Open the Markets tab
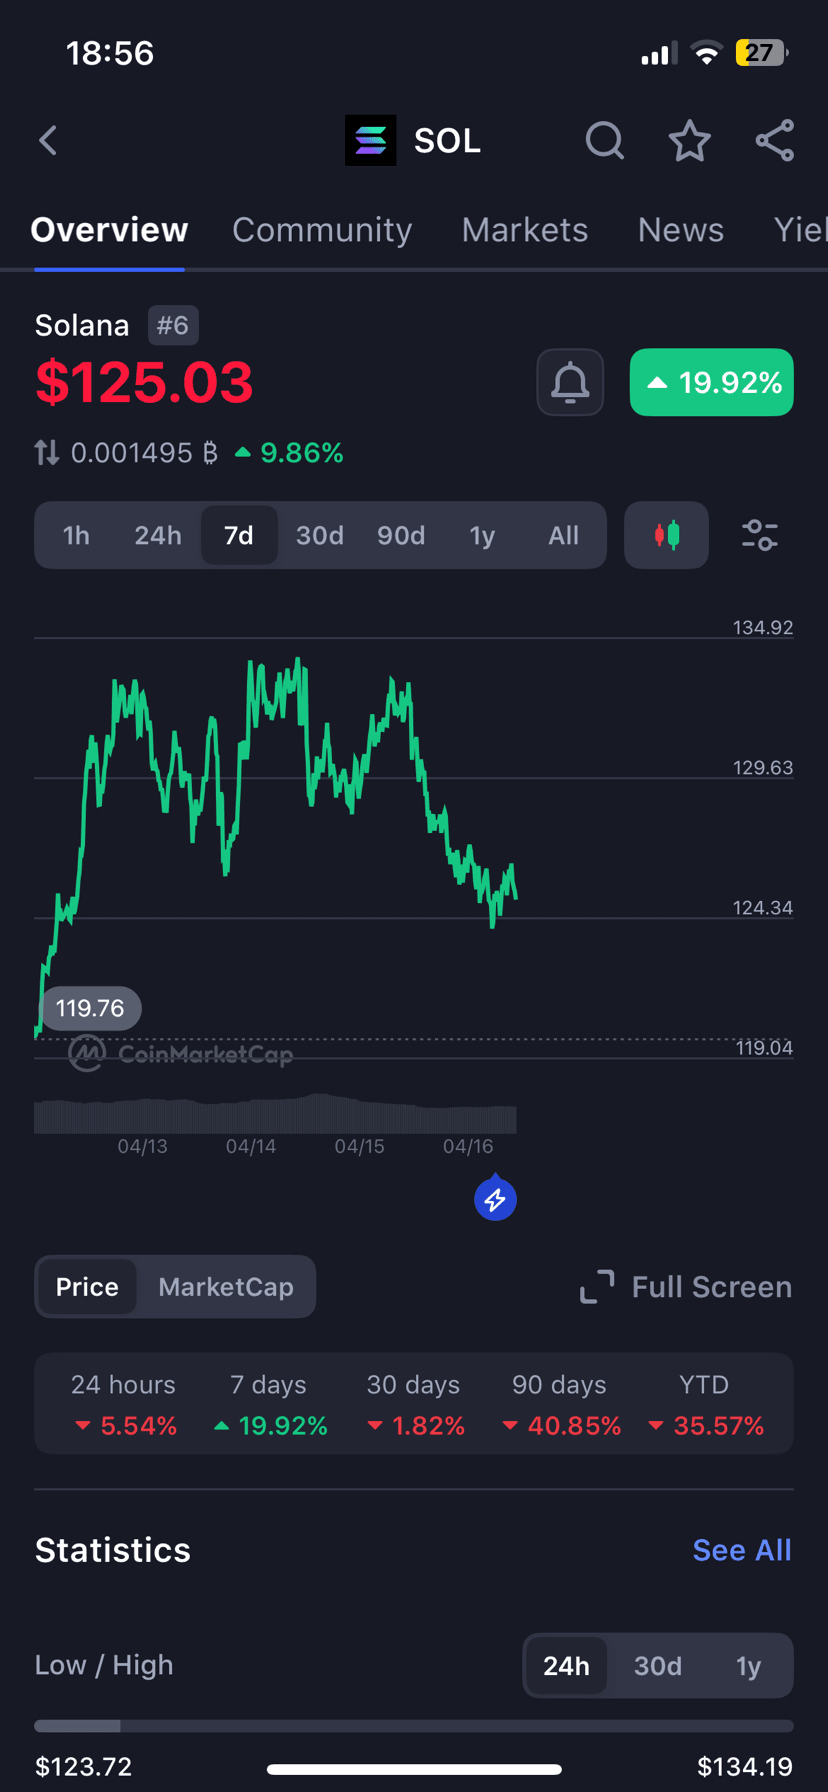The width and height of the screenshot is (828, 1792). point(525,230)
